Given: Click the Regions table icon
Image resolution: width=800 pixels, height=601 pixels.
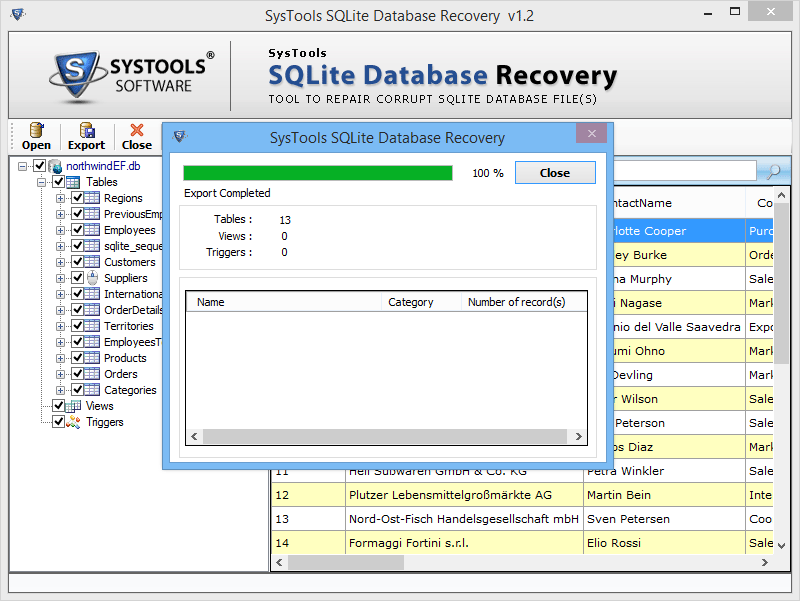Looking at the screenshot, I should click(x=92, y=198).
